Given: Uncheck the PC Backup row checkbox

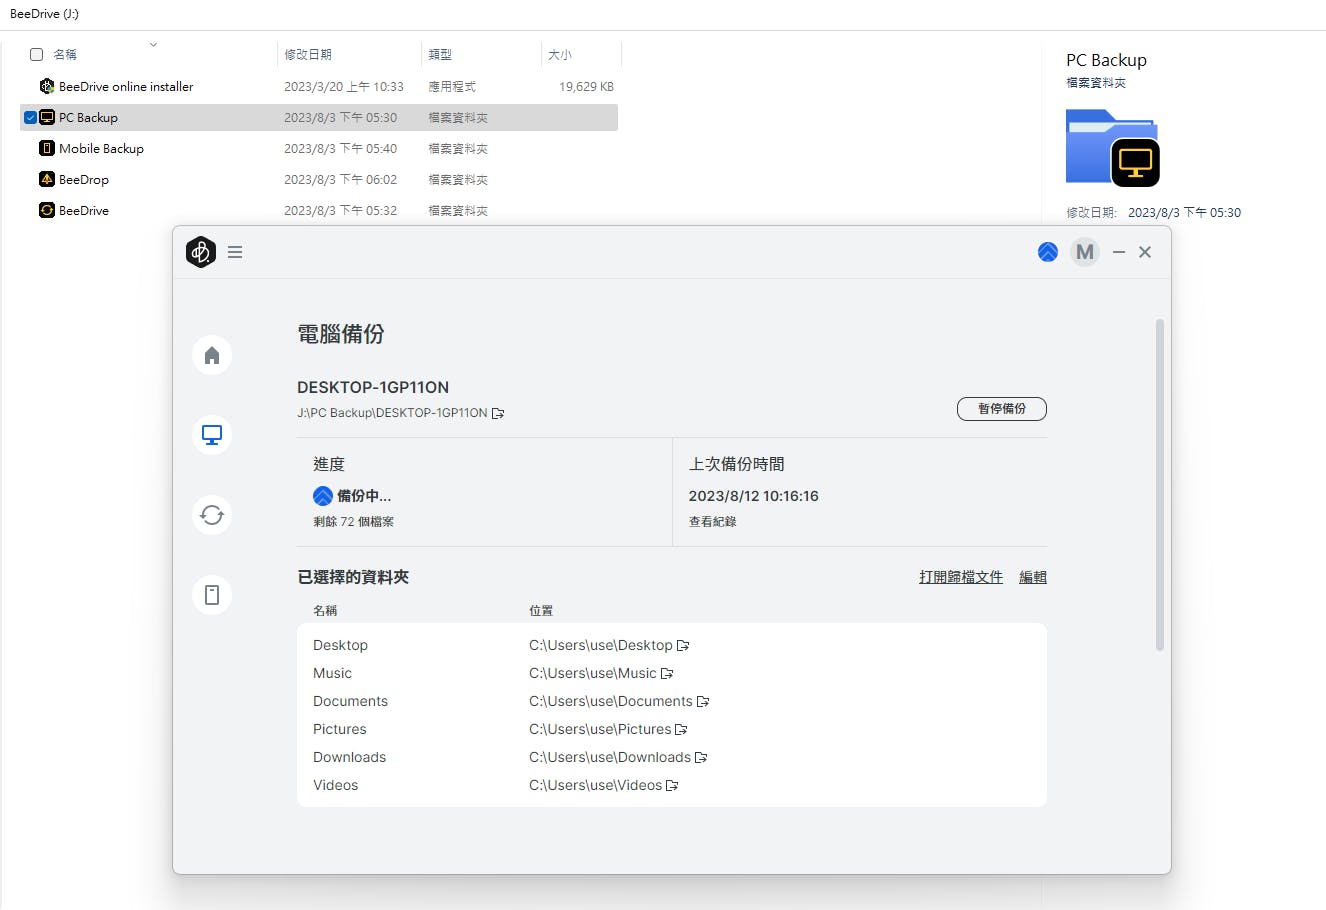Looking at the screenshot, I should pyautogui.click(x=30, y=117).
